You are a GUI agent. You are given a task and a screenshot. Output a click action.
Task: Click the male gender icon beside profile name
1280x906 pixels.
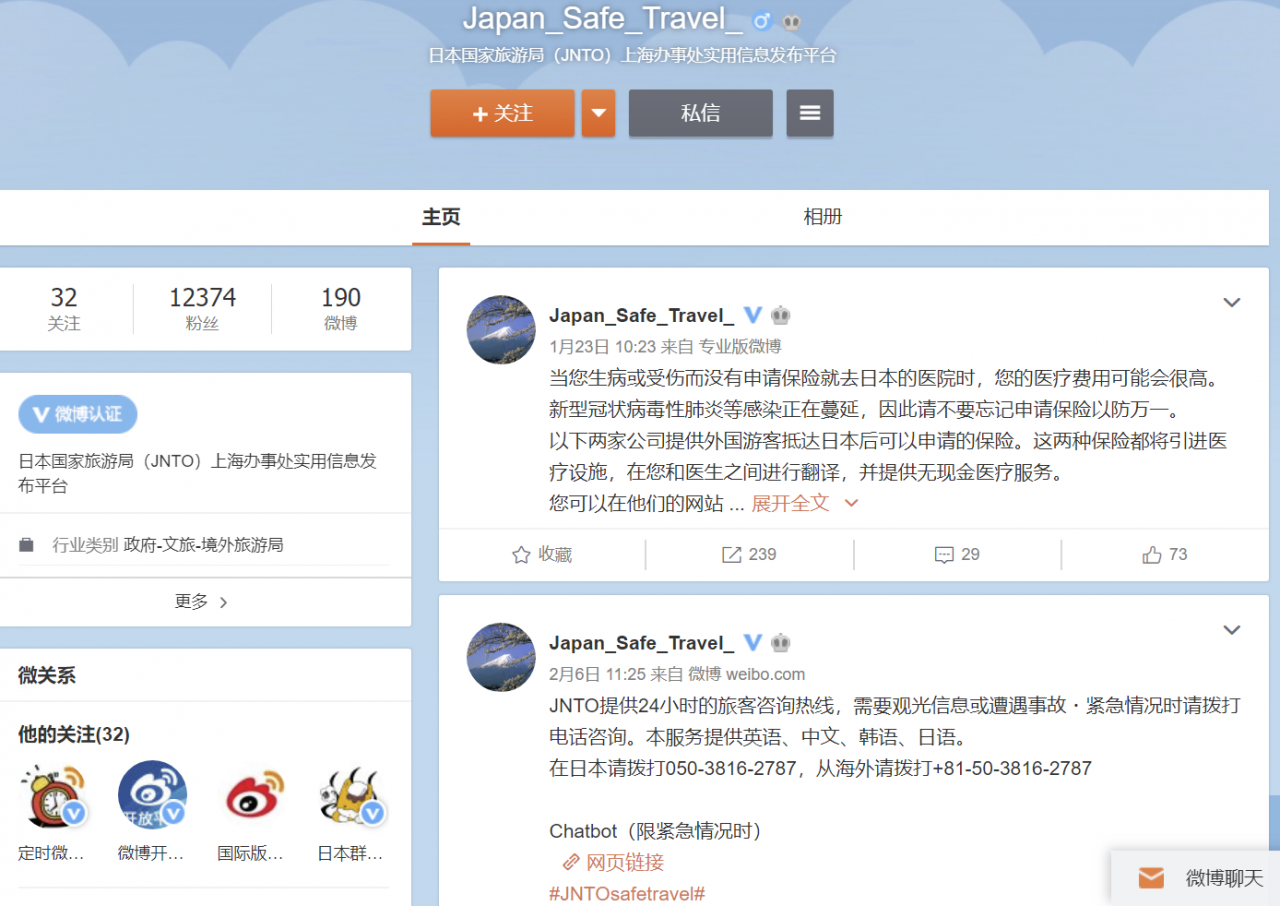pyautogui.click(x=762, y=20)
